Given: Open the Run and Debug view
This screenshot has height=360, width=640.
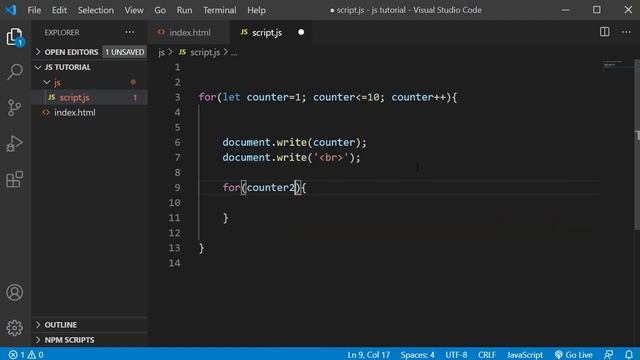Looking at the screenshot, I should click(x=15, y=144).
